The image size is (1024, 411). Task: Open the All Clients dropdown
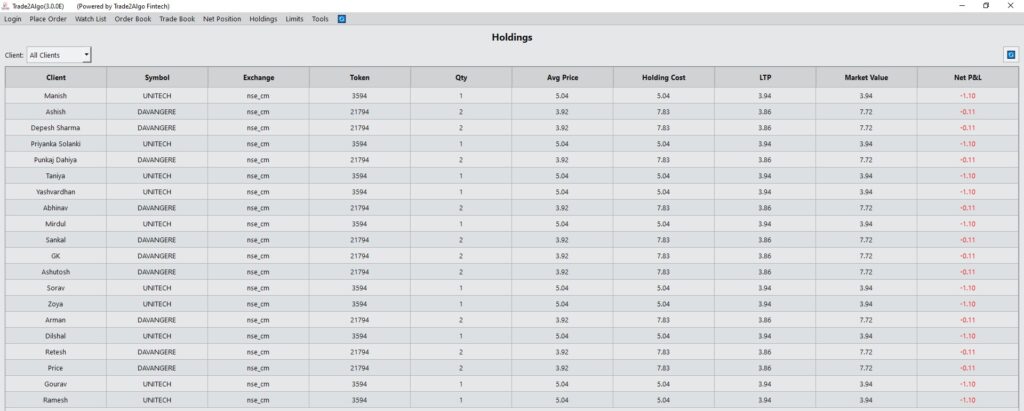59,56
